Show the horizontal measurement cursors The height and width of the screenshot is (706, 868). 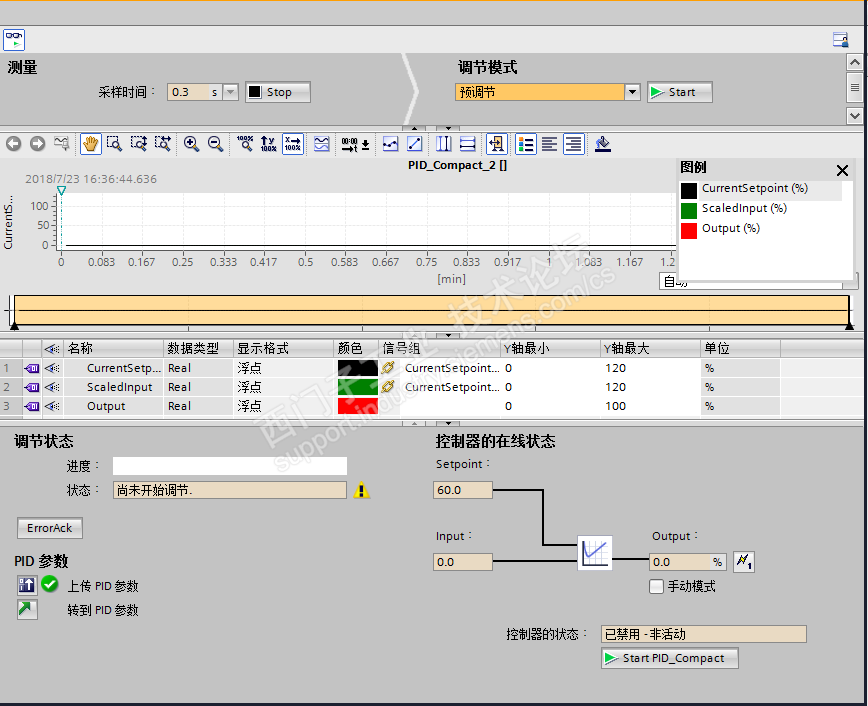pos(468,144)
